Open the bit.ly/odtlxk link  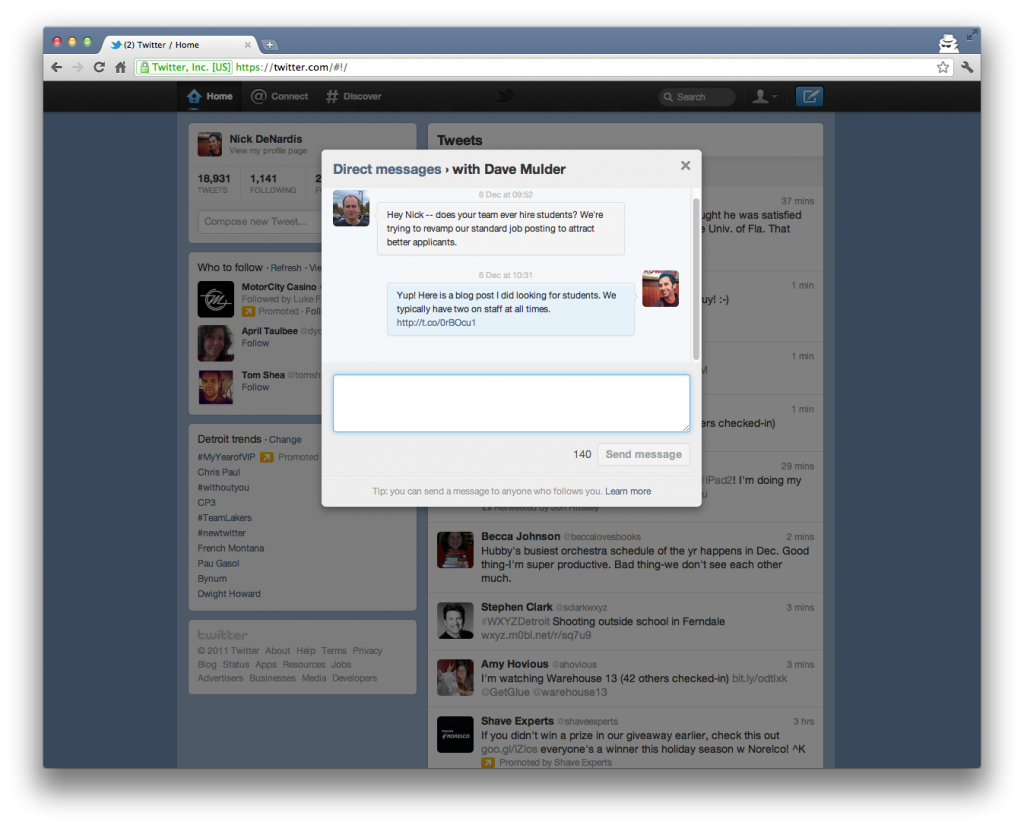coord(760,678)
